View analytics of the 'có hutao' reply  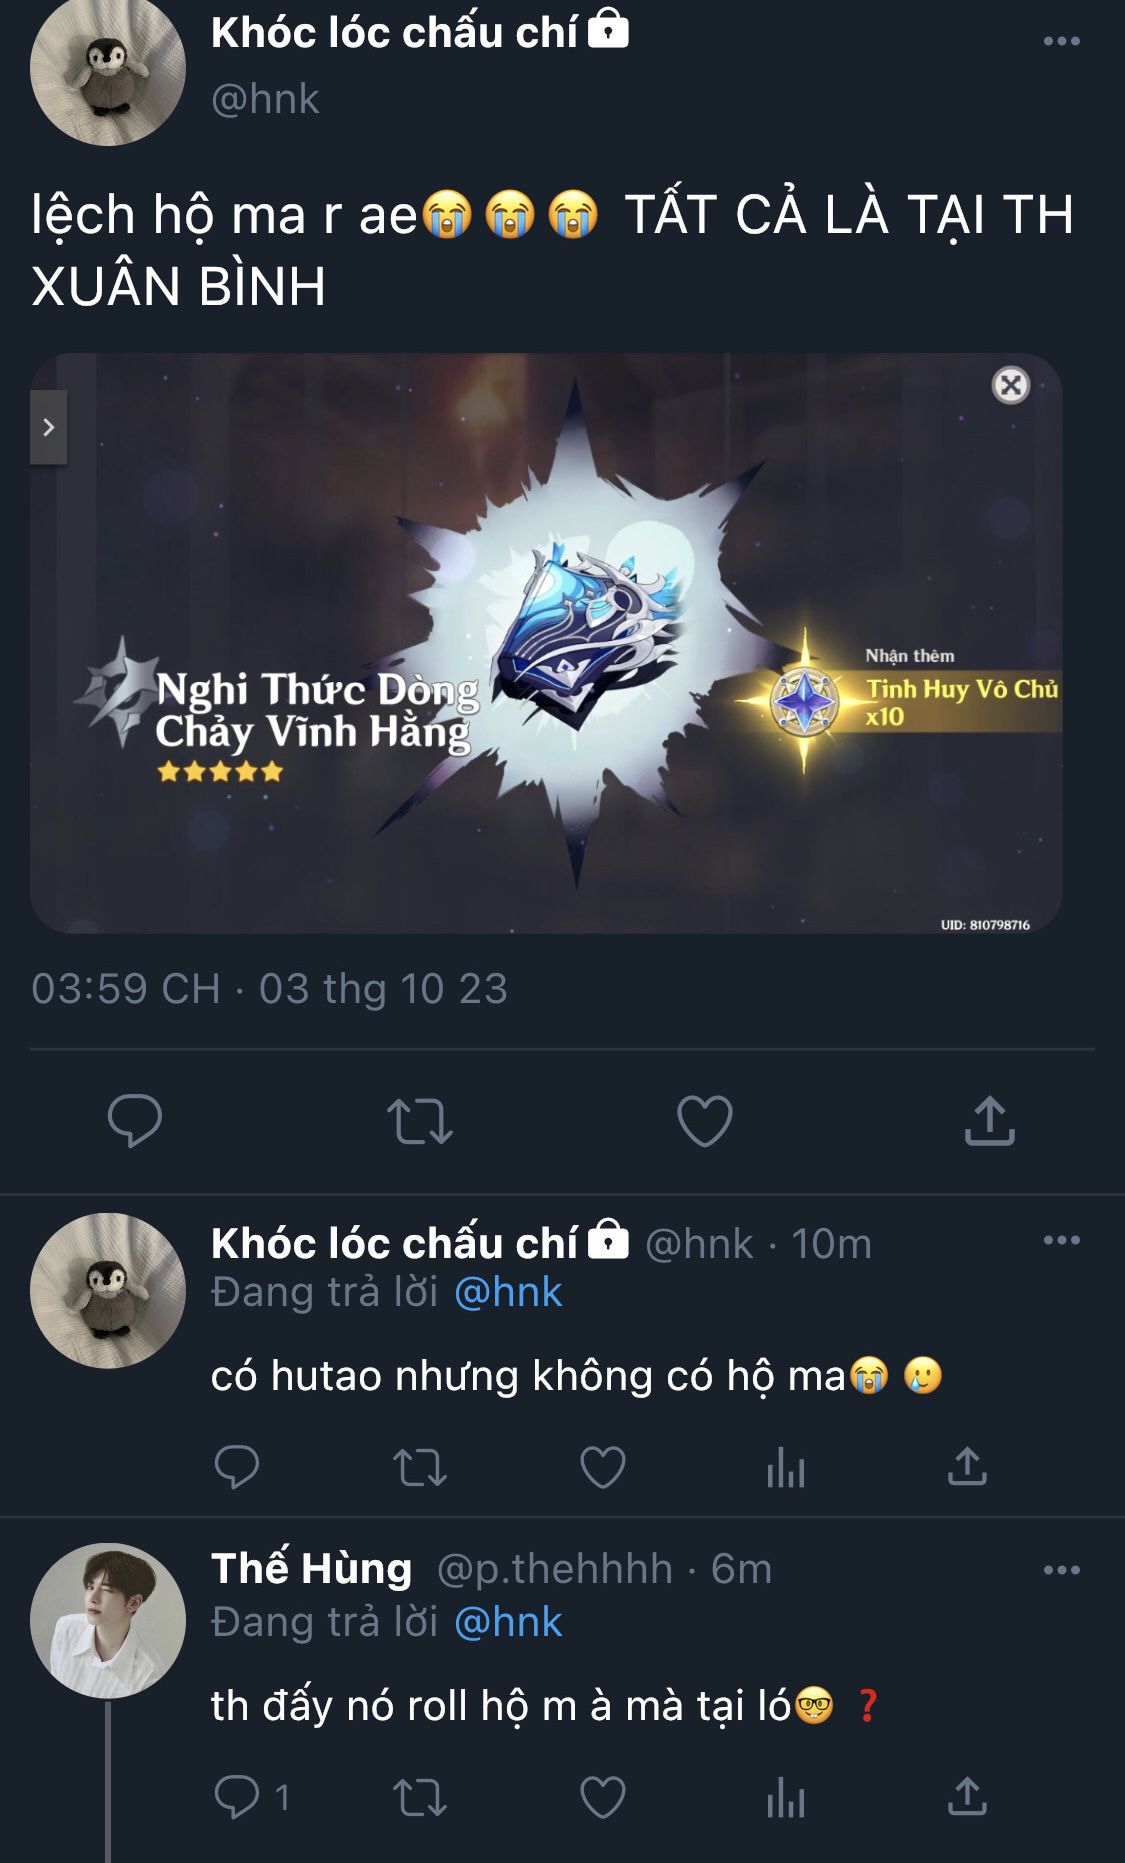click(x=786, y=1468)
